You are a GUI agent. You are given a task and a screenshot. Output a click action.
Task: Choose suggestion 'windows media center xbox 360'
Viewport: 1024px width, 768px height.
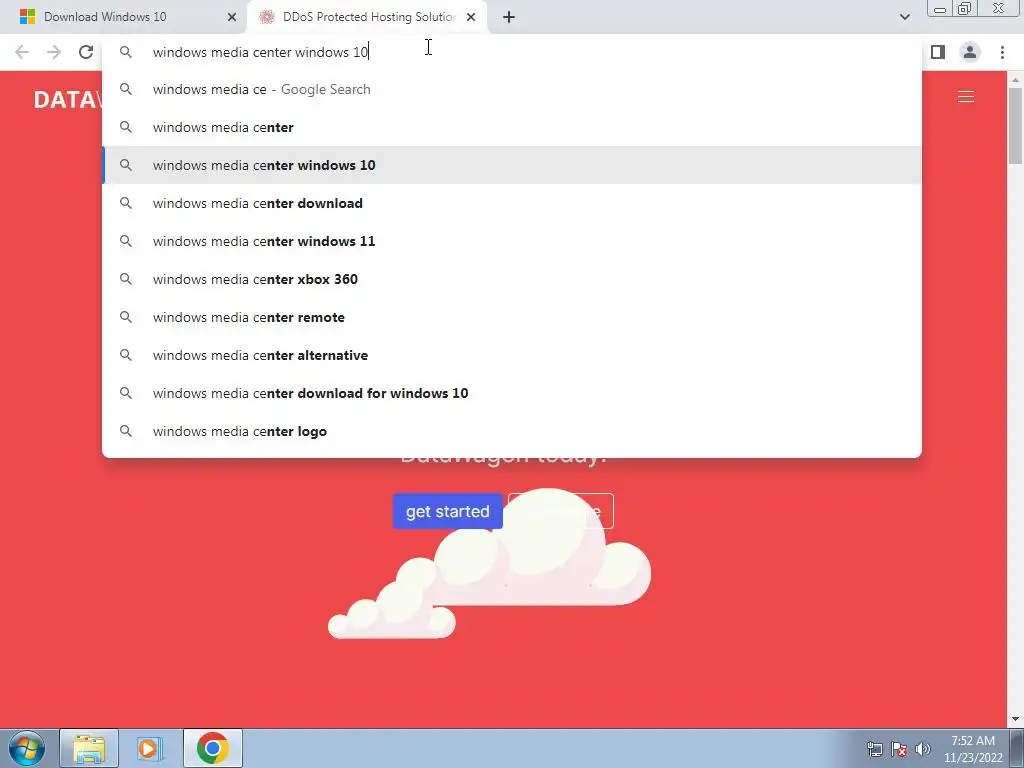pos(512,279)
